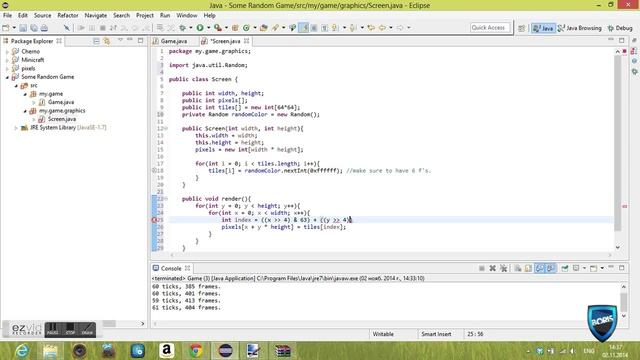Click Remove All Terminated Launches in Console
640x360 pixels.
point(504,268)
